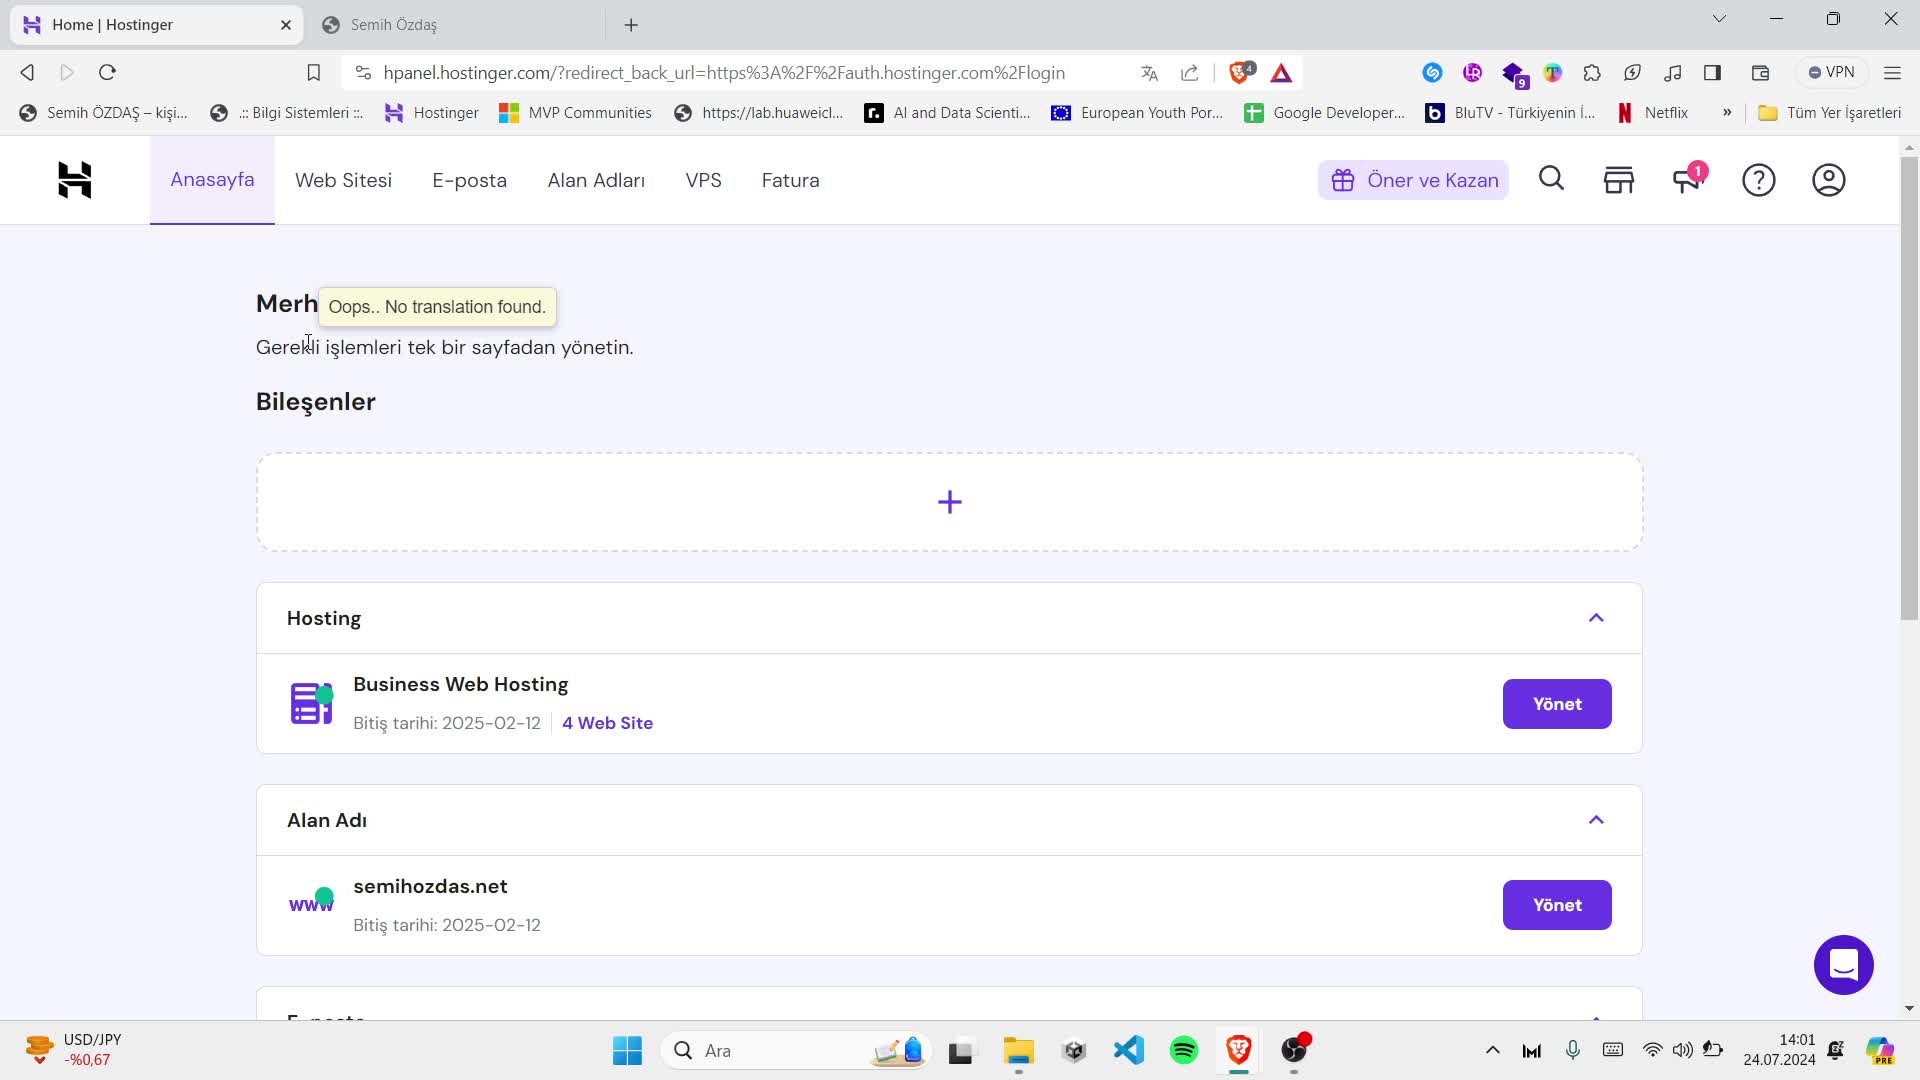
Task: Open MVP Communities bookmark
Action: pyautogui.click(x=576, y=113)
